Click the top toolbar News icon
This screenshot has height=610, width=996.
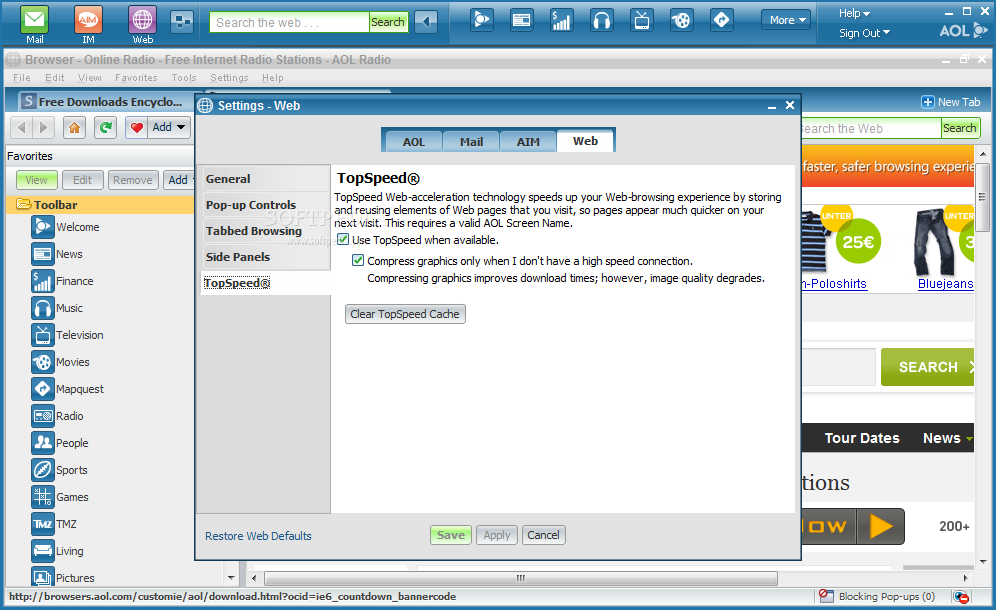tap(522, 20)
